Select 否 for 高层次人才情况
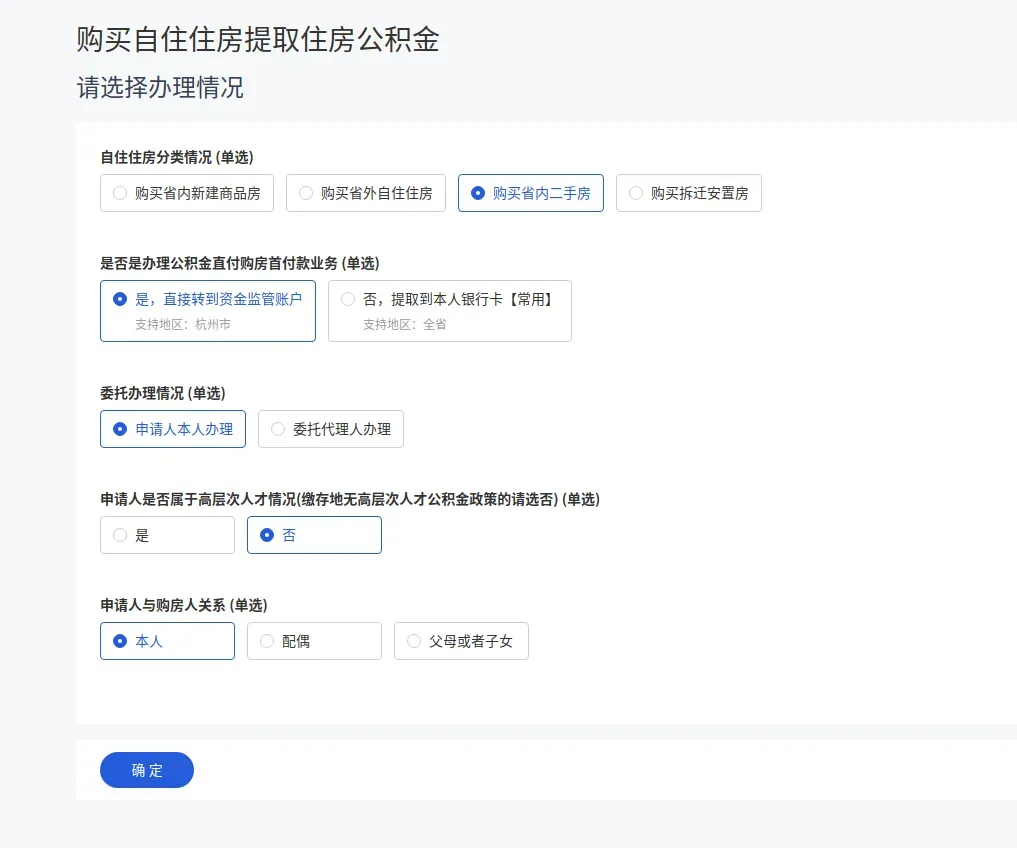This screenshot has width=1017, height=848. coord(314,535)
